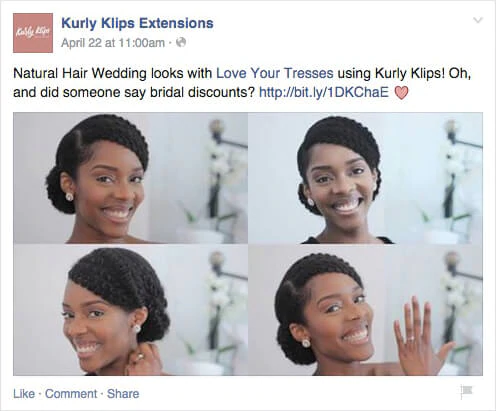Viewport: 496px width, 411px height.
Task: Click the earring in top-left photo
Action: click(x=70, y=197)
